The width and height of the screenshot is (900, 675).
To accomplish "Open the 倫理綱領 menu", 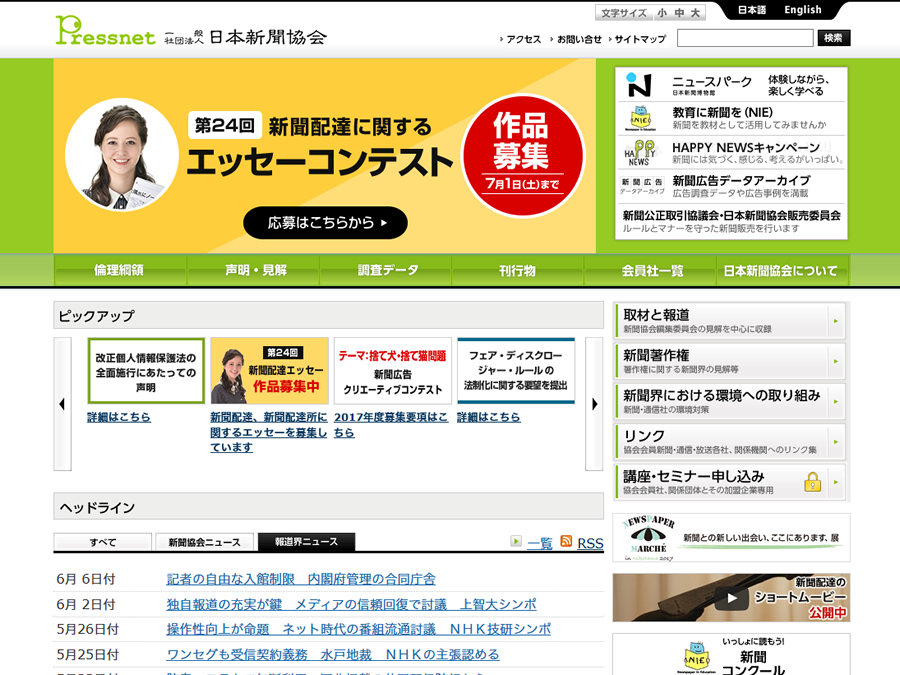I will (119, 270).
